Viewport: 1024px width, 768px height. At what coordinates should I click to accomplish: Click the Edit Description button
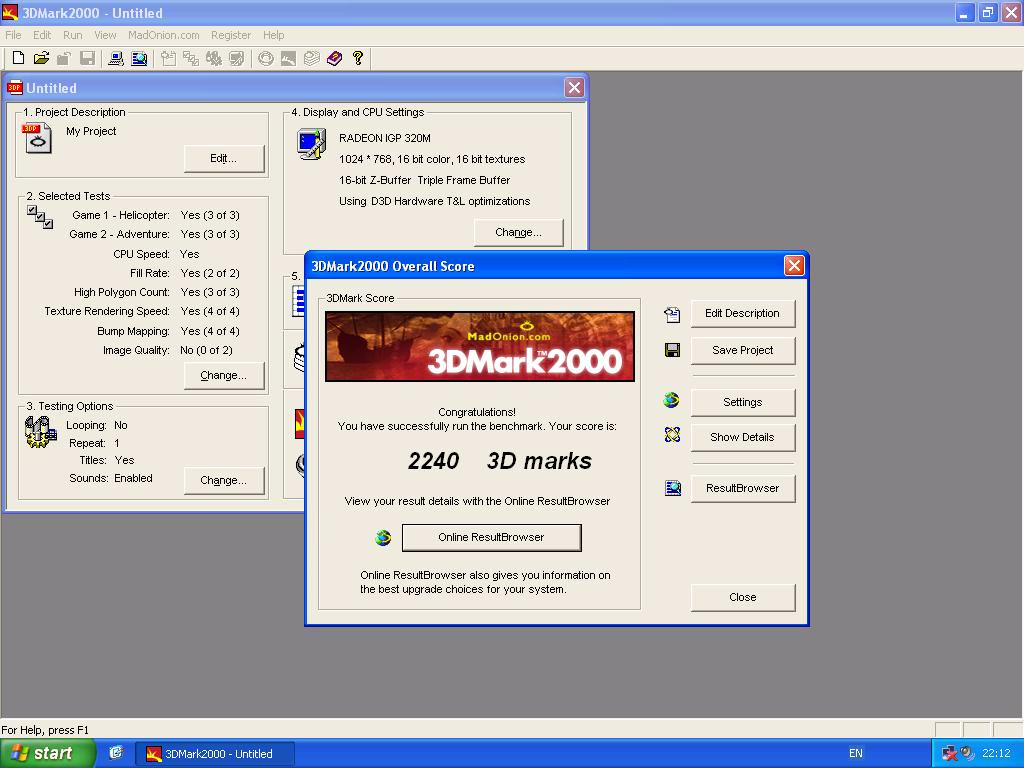click(743, 313)
